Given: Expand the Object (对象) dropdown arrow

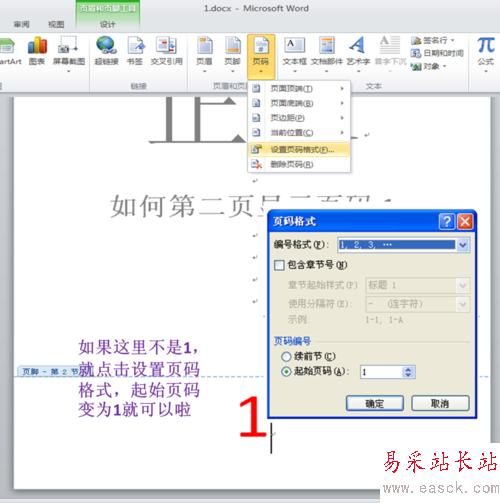Looking at the screenshot, I should (x=445, y=67).
